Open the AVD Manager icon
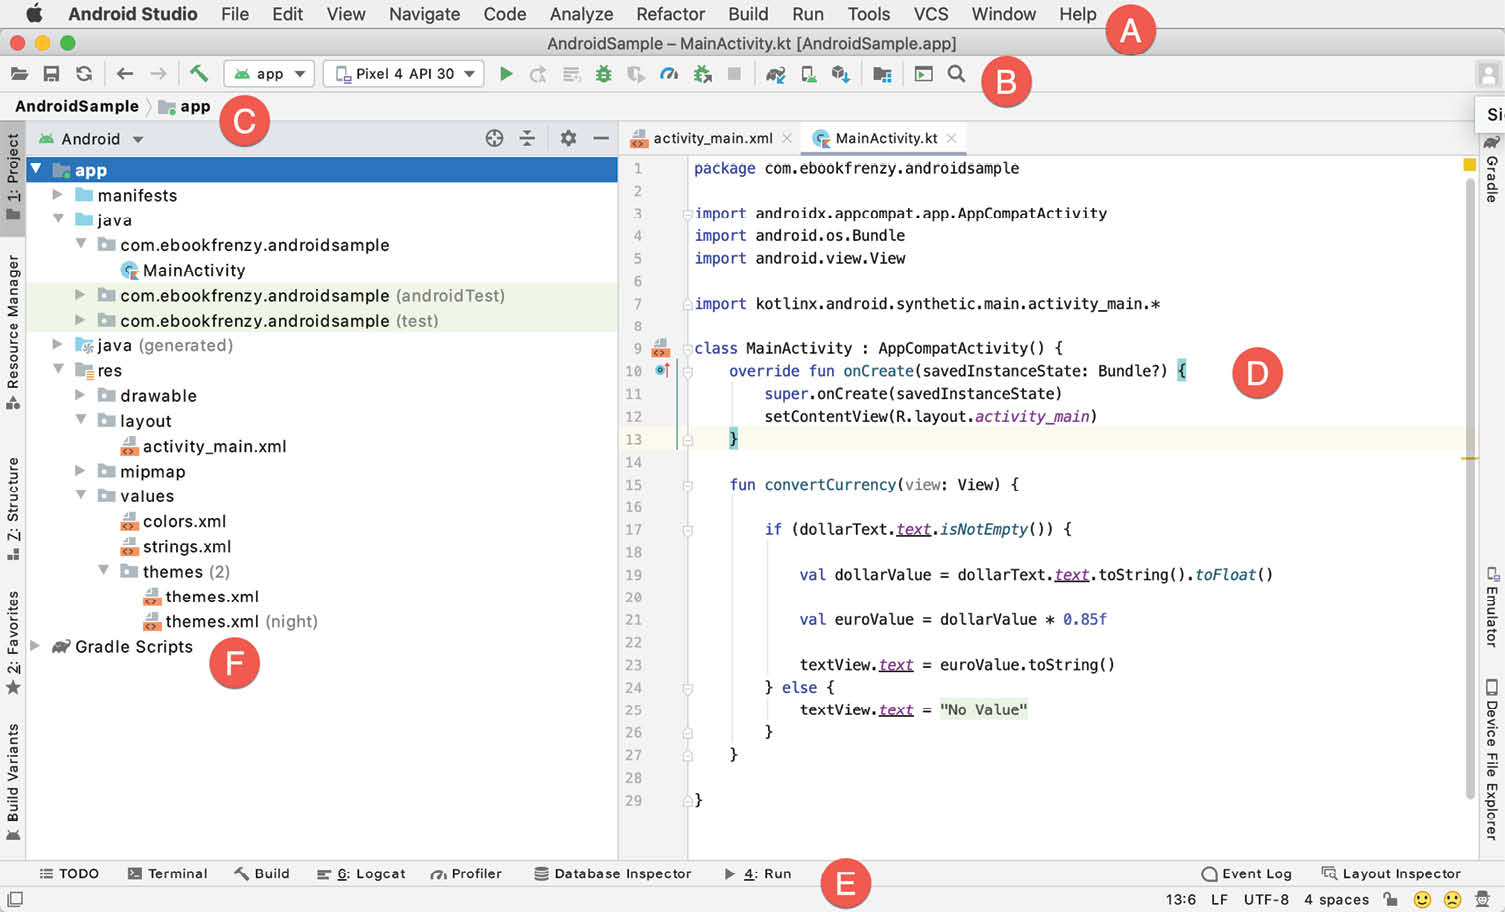The height and width of the screenshot is (912, 1505). point(808,74)
